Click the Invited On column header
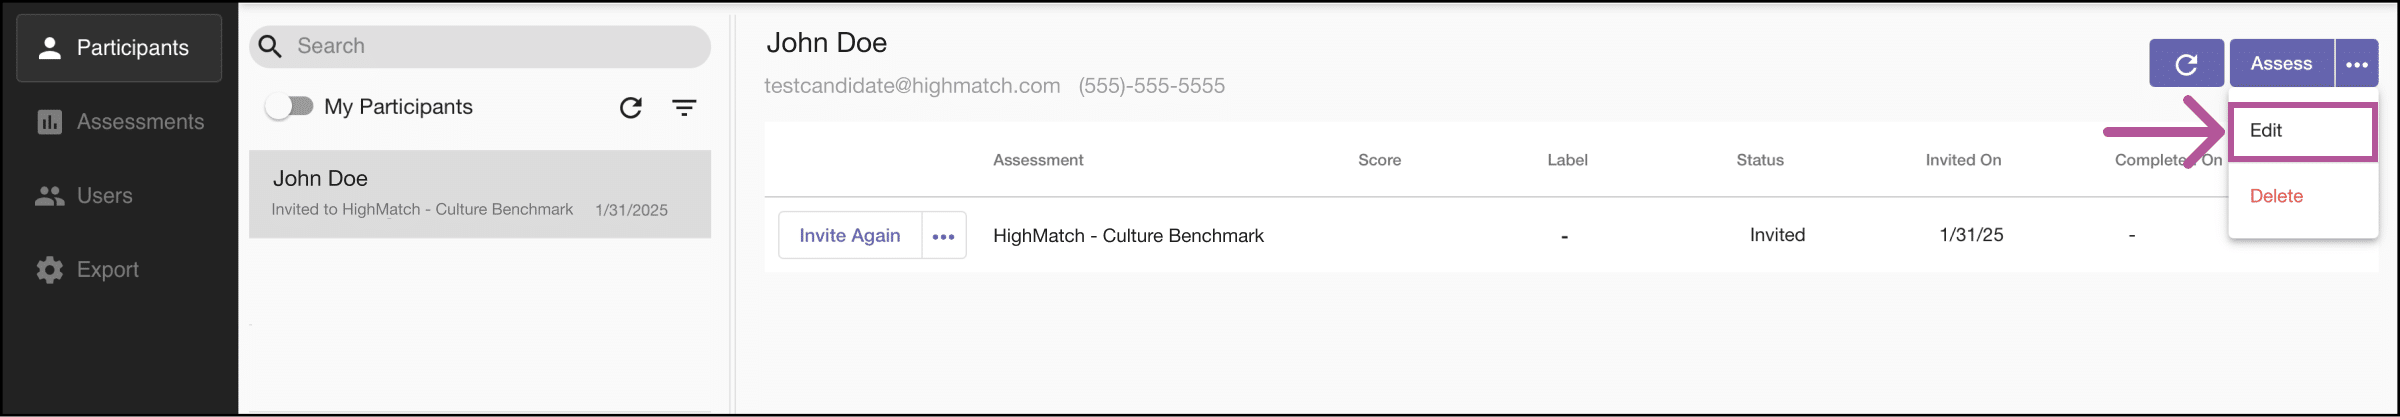The height and width of the screenshot is (417, 2400). click(1963, 160)
